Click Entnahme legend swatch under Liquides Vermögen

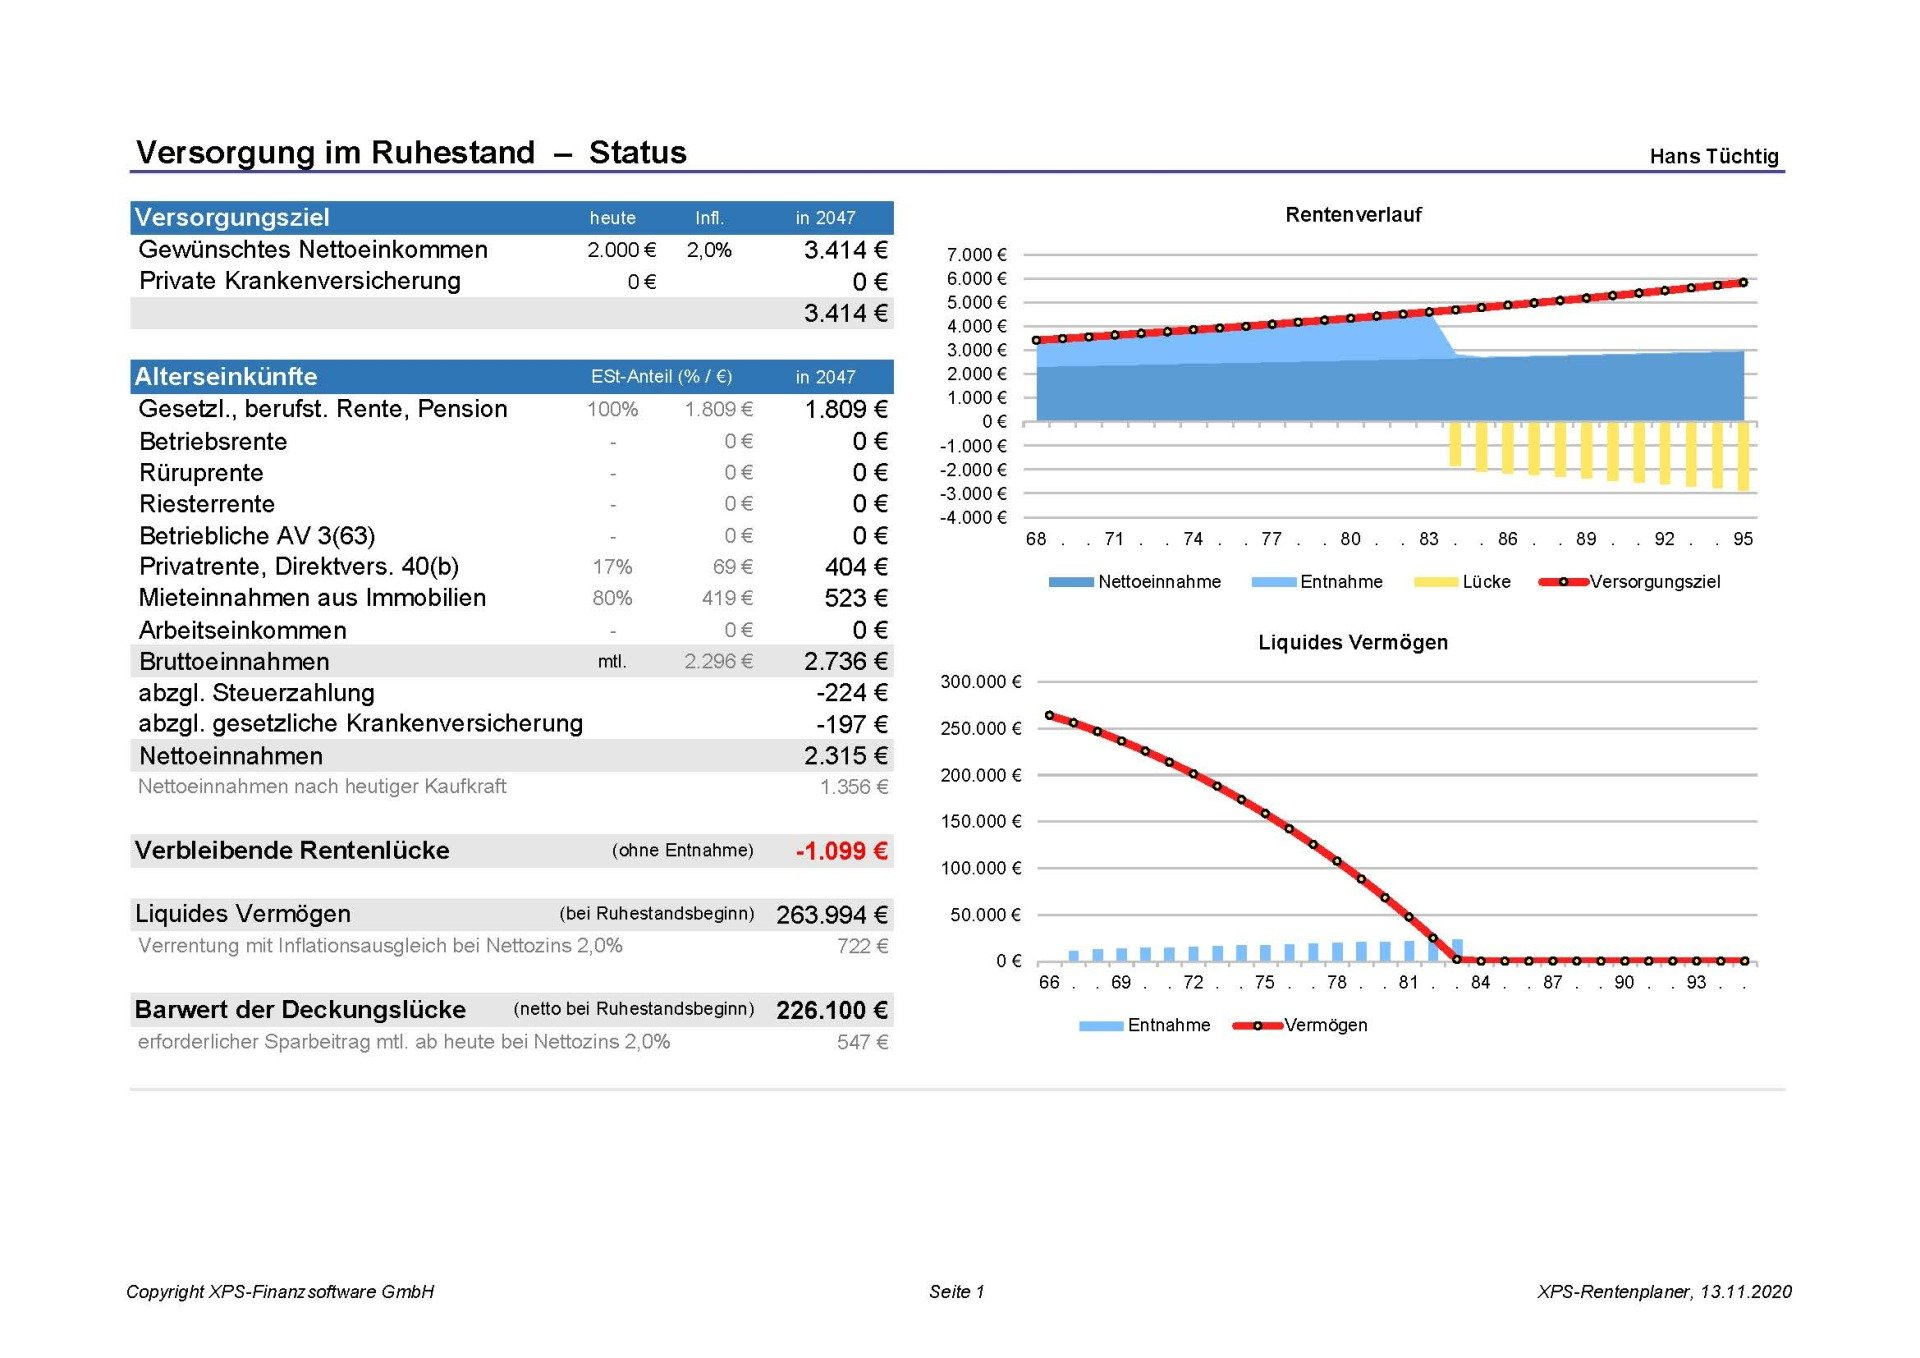pyautogui.click(x=1100, y=1025)
